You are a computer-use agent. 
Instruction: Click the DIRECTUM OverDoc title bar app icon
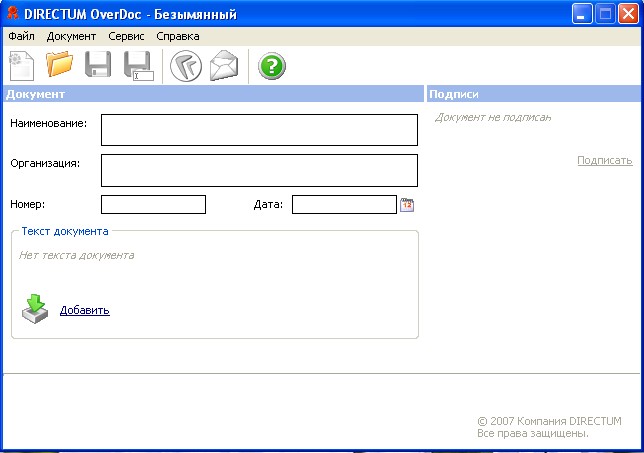tap(12, 14)
